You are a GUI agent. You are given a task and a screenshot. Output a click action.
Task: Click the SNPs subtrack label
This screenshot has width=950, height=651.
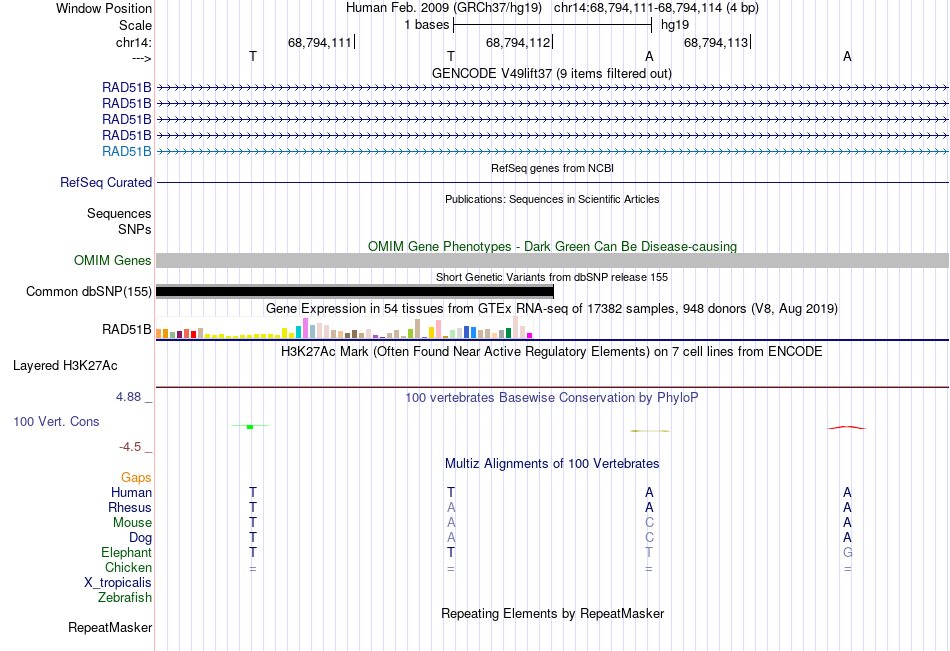(x=135, y=229)
